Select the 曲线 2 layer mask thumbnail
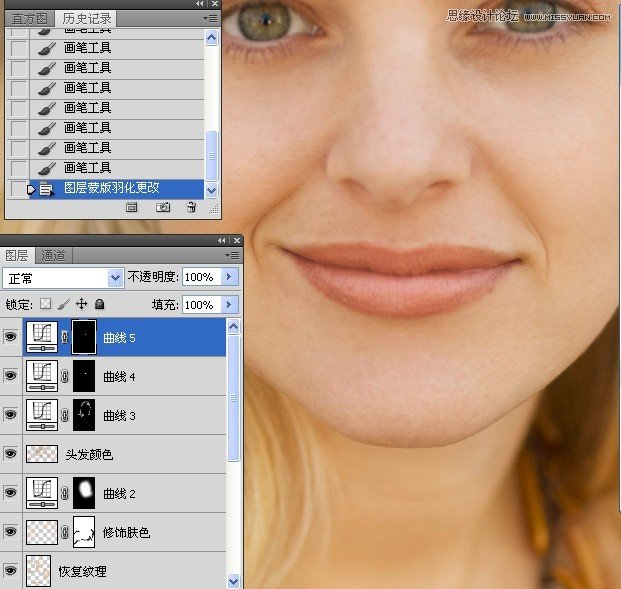This screenshot has height=589, width=621. pyautogui.click(x=84, y=493)
